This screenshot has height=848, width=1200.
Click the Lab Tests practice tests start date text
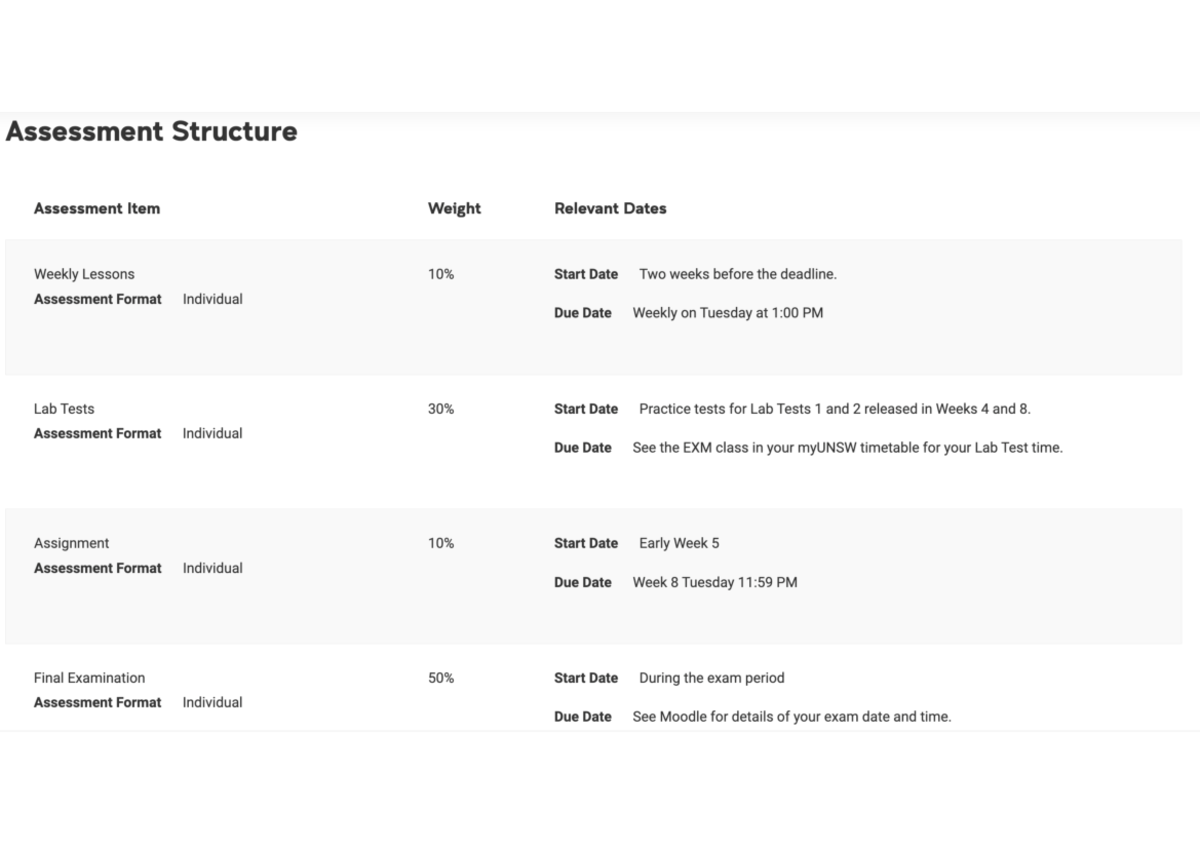coord(834,409)
